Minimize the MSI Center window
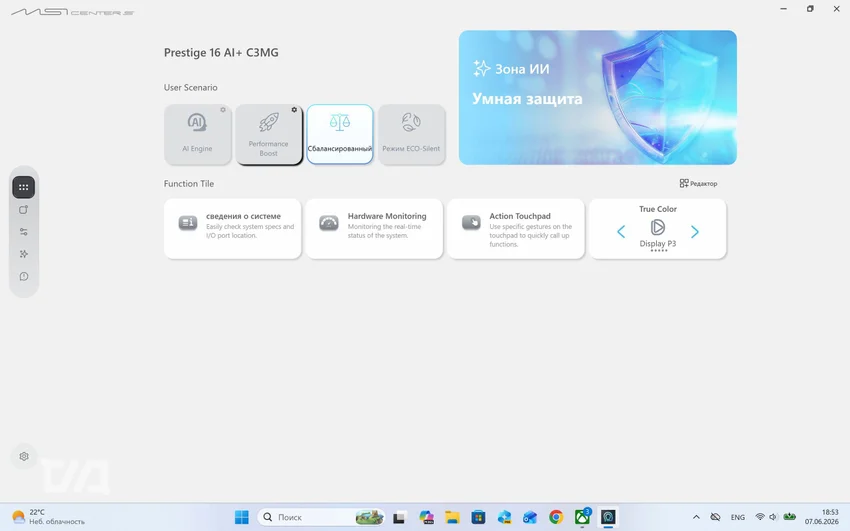 tap(783, 9)
